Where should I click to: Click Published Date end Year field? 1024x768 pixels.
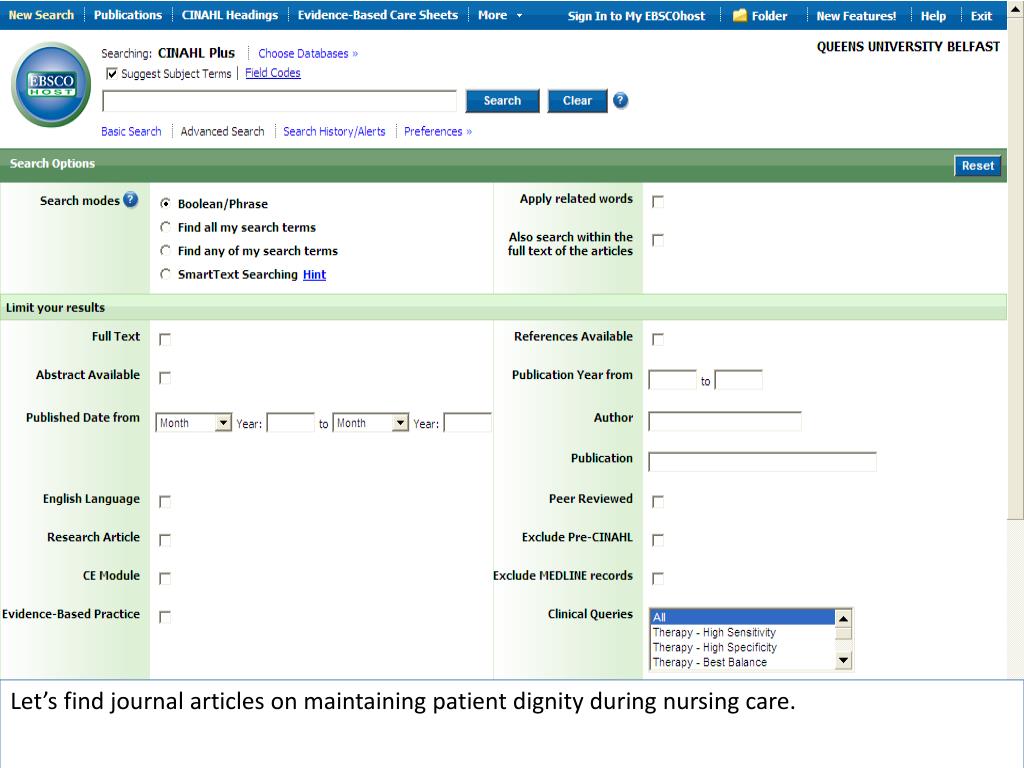tap(468, 423)
